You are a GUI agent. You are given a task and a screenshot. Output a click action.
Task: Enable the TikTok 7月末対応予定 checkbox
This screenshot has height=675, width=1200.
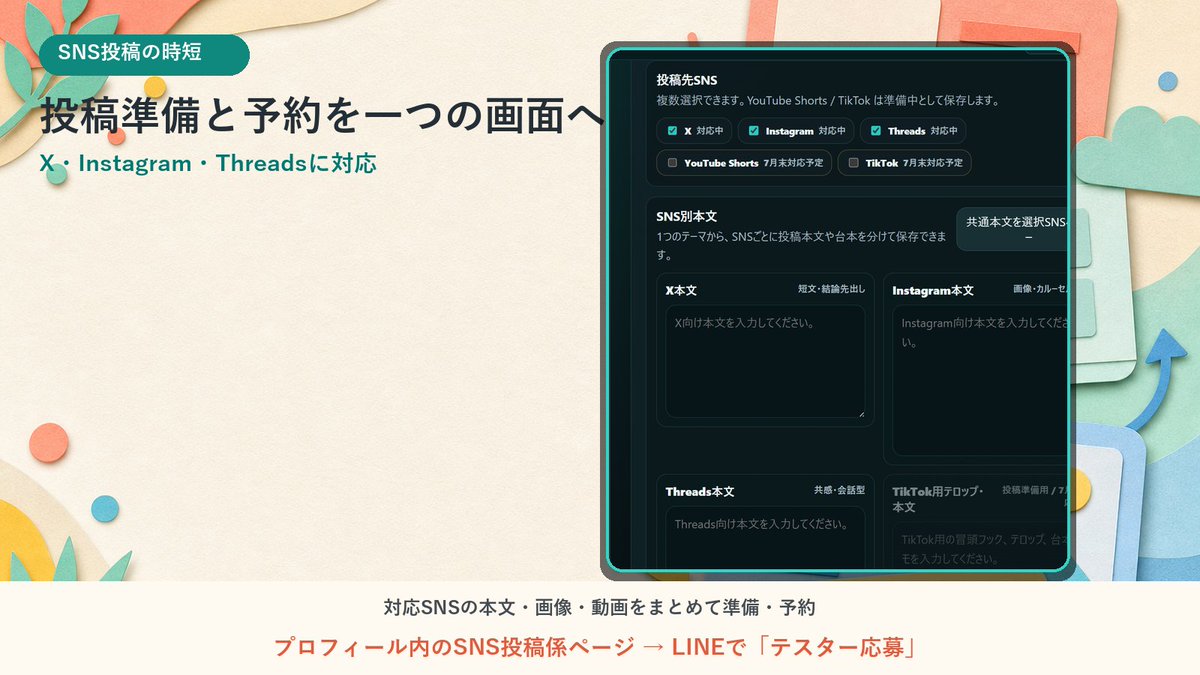[x=853, y=163]
